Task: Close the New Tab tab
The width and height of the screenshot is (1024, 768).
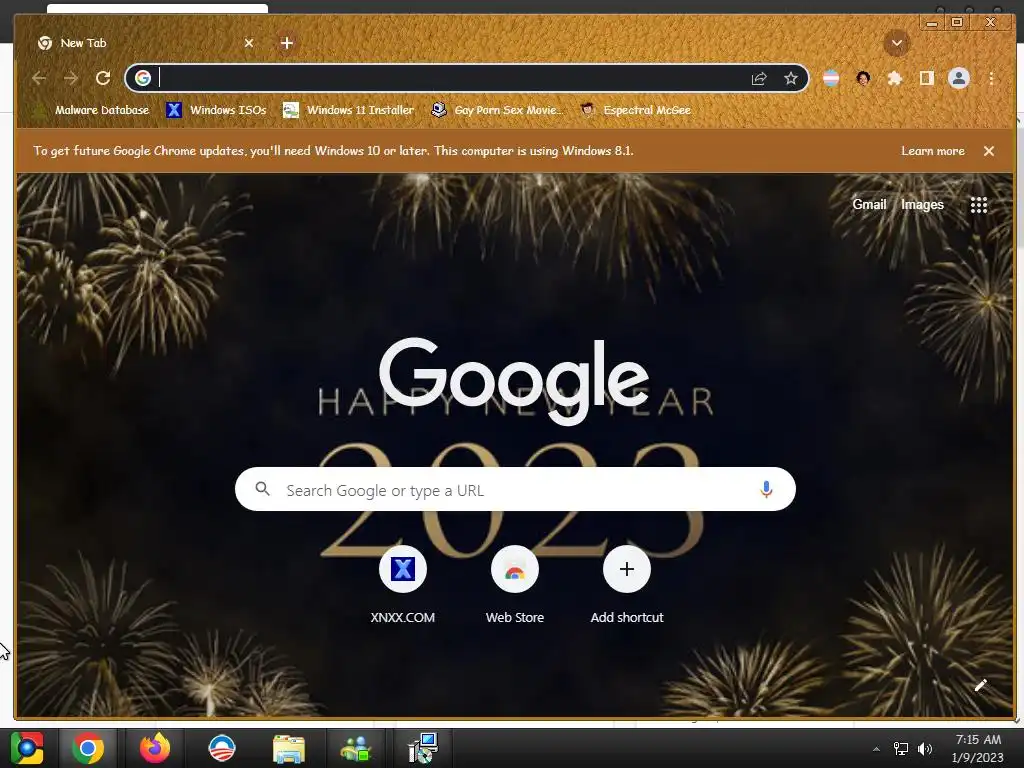Action: pyautogui.click(x=249, y=43)
